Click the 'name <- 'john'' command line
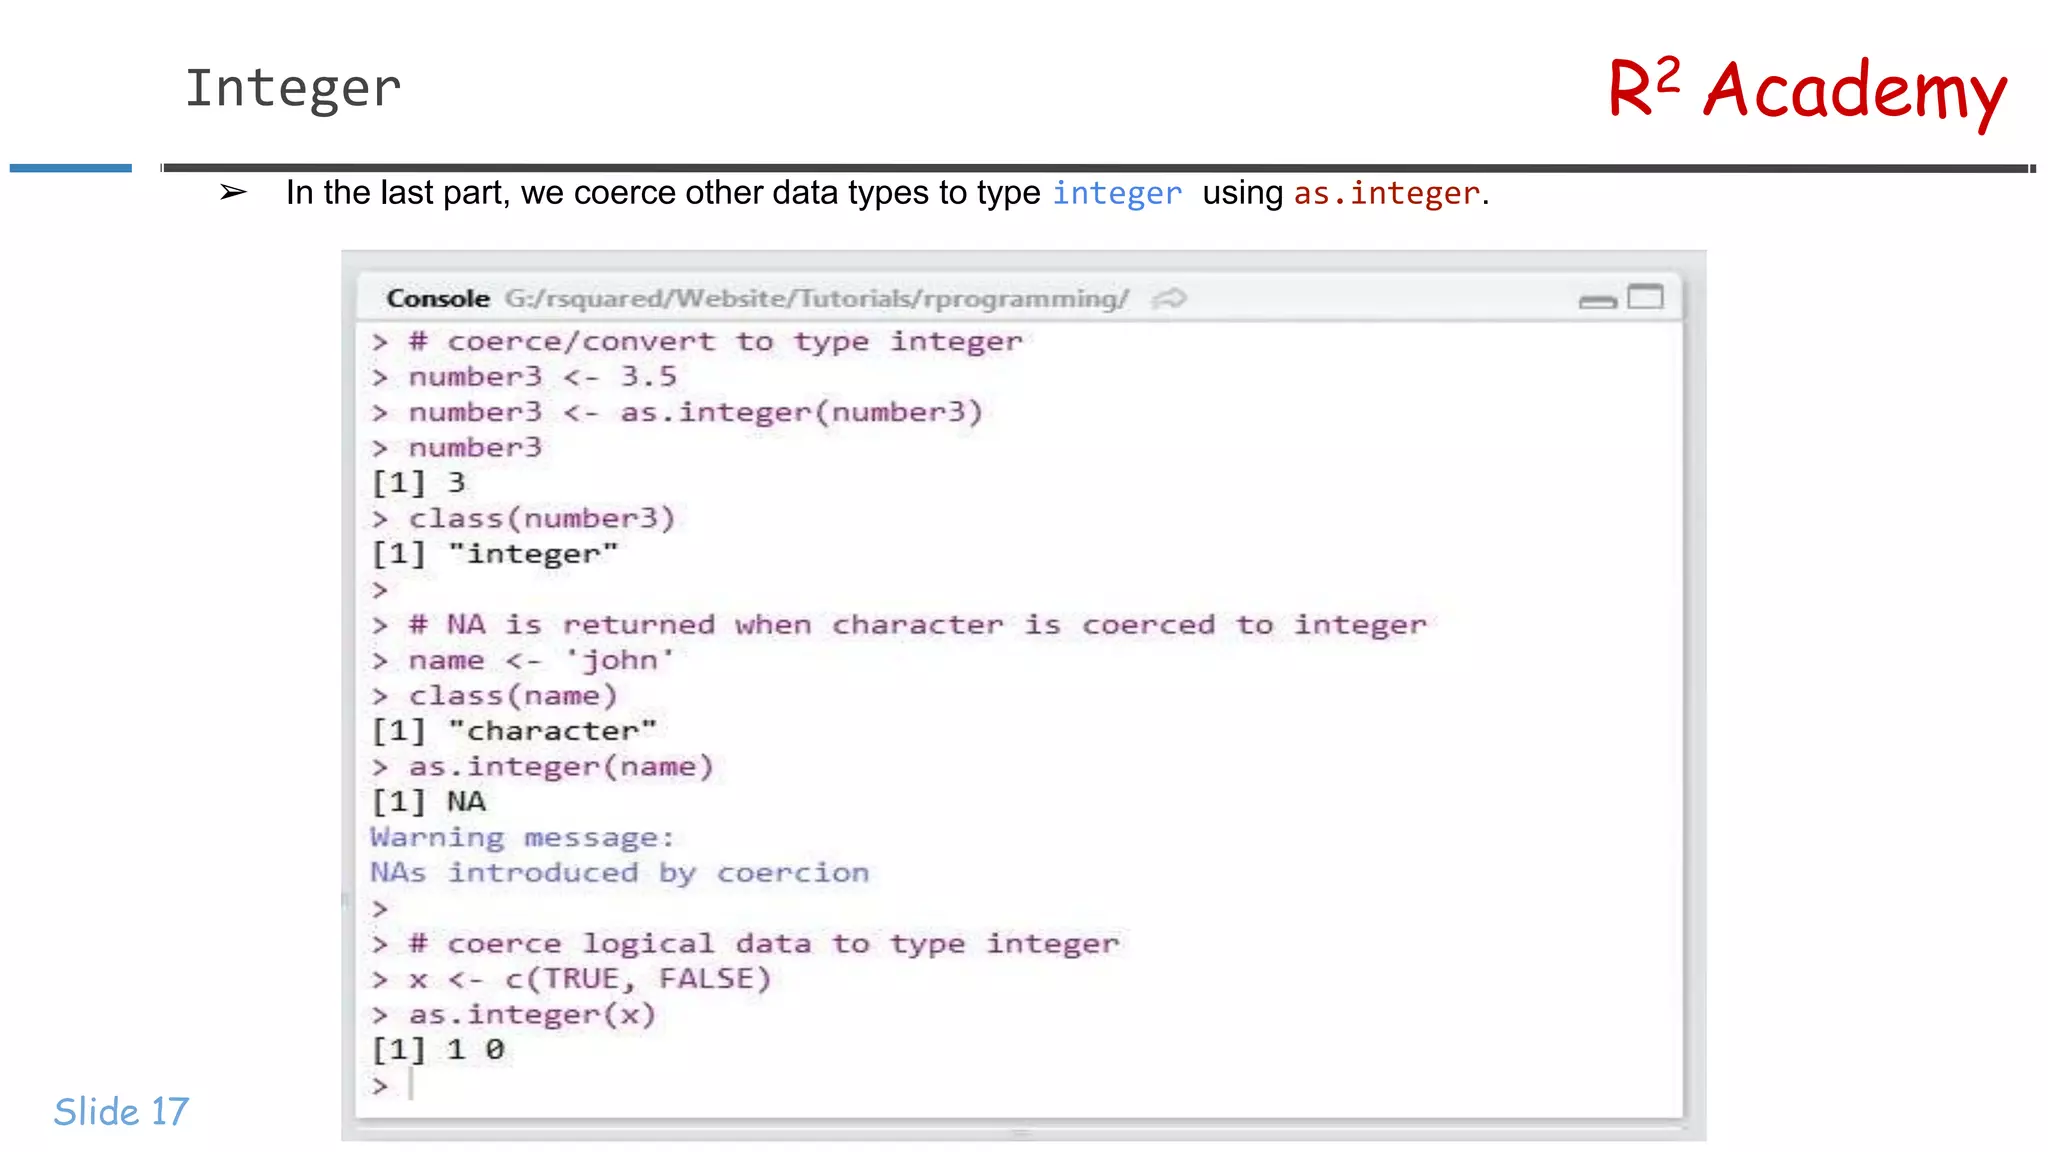The height and width of the screenshot is (1152, 2048). click(x=540, y=660)
